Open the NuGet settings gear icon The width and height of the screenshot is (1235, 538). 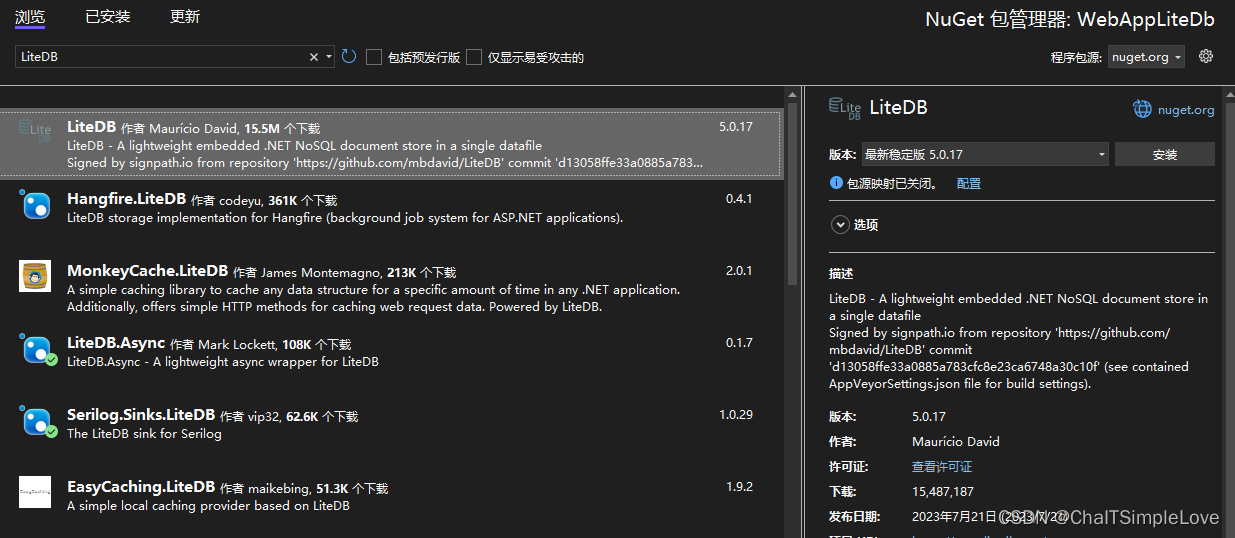1206,57
